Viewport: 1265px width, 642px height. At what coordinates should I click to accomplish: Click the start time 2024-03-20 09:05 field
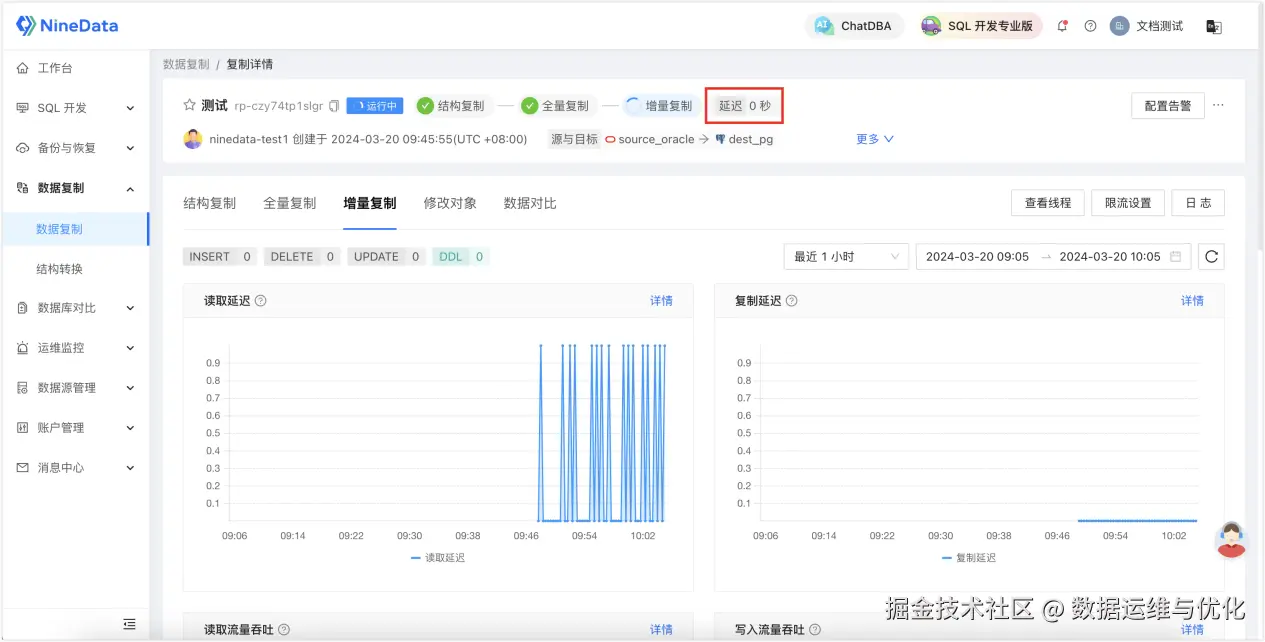977,257
